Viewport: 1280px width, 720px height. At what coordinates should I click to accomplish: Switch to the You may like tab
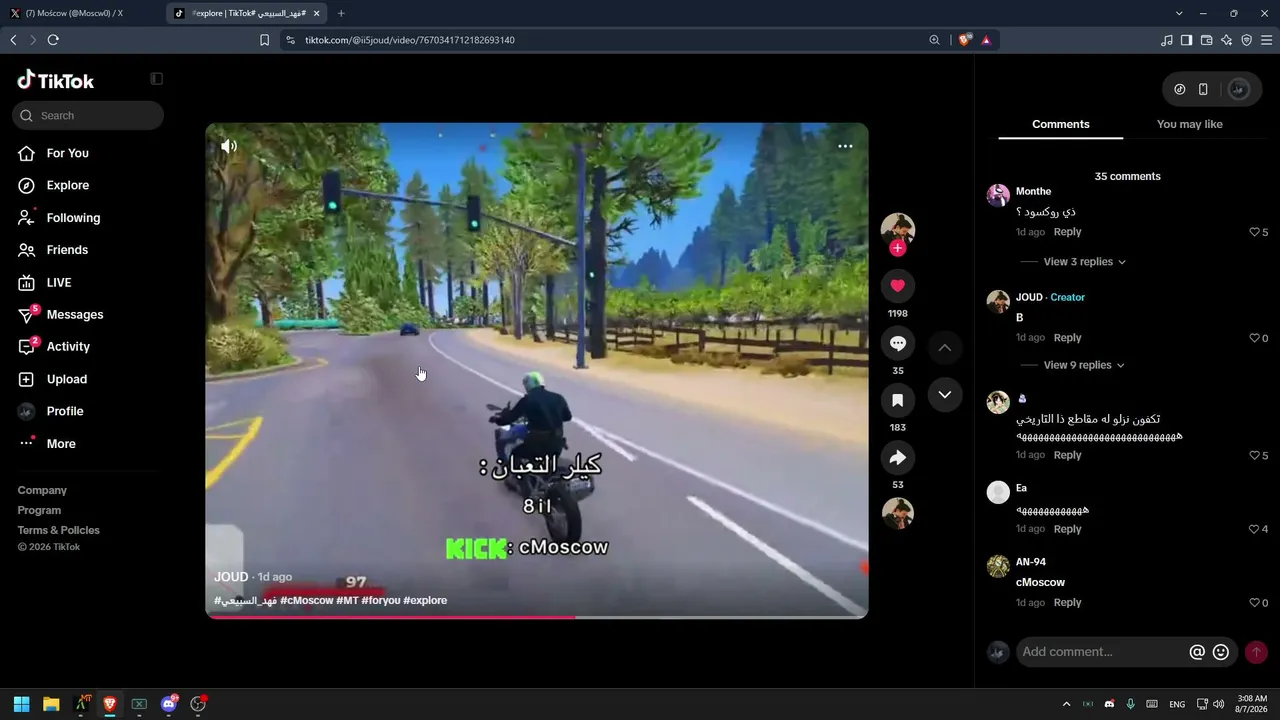pos(1189,124)
